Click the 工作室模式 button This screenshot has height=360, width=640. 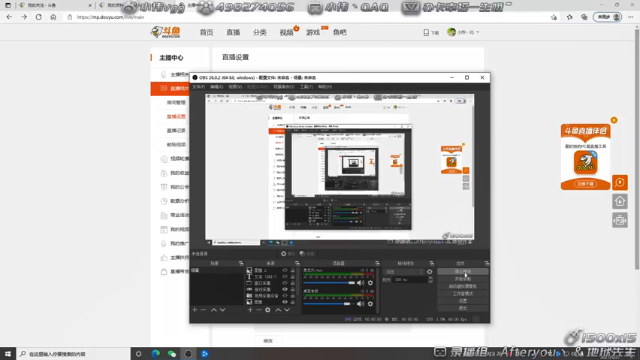[x=462, y=293]
